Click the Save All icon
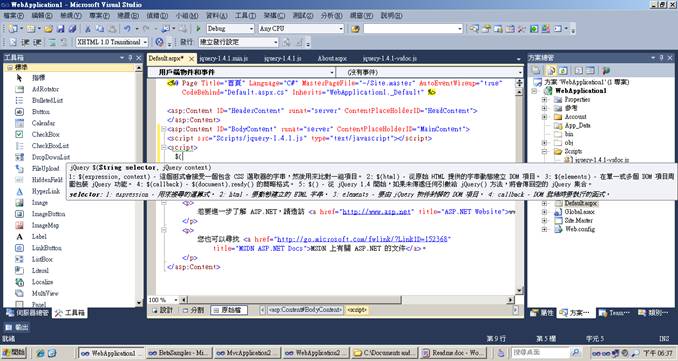The height and width of the screenshot is (361, 678). 72,29
